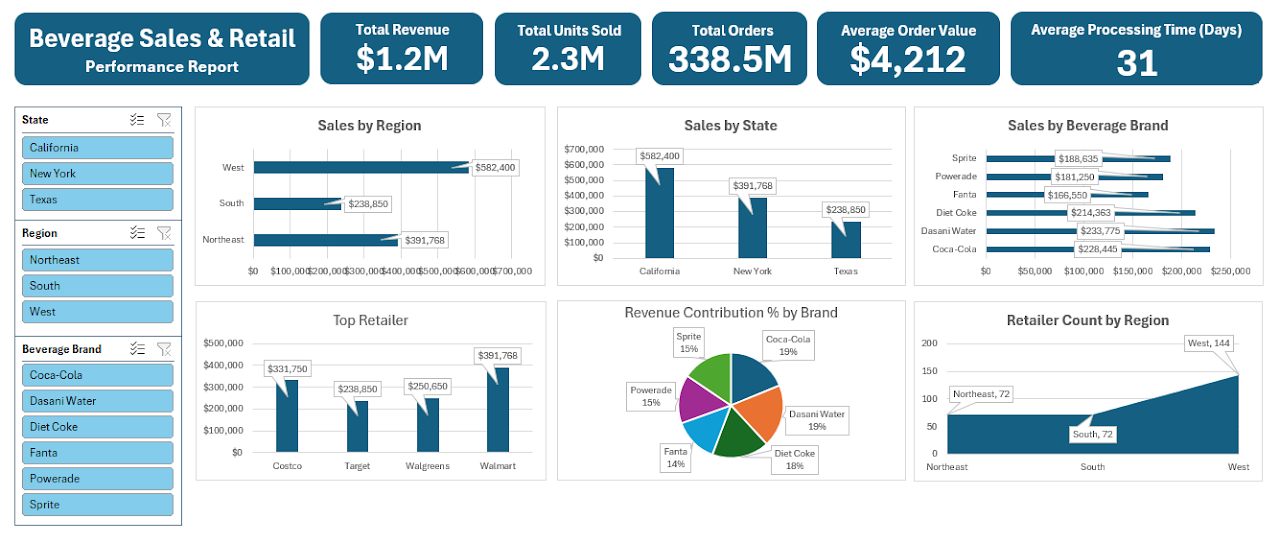
Task: Select Powerade in Beverage Brand slicer
Action: pos(97,479)
